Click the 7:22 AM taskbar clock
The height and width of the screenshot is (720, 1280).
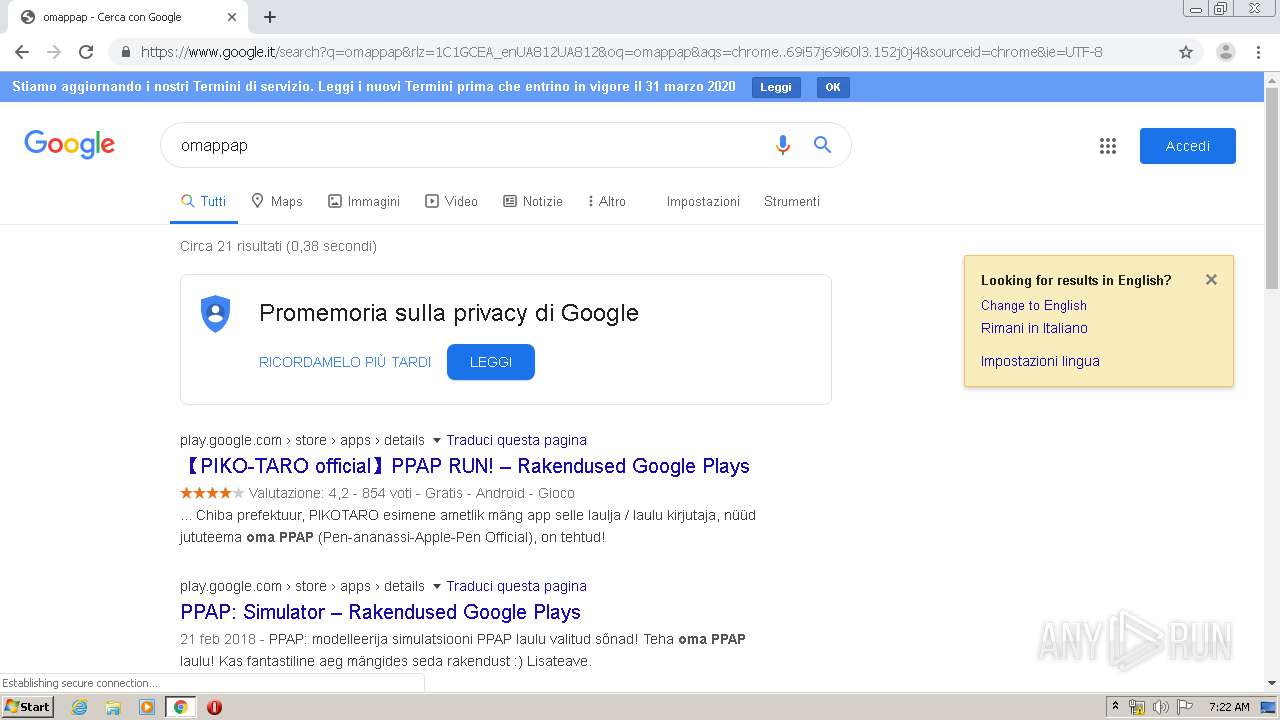tap(1229, 707)
